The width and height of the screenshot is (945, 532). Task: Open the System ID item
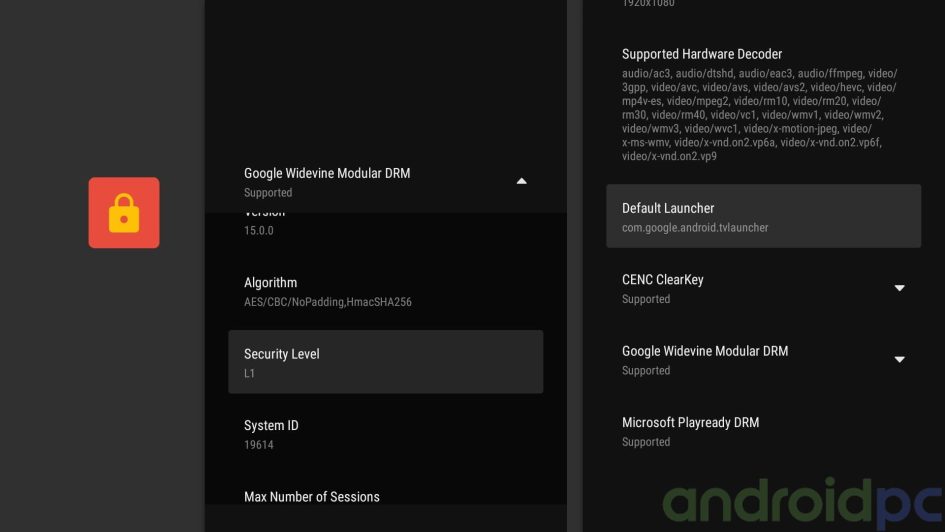coord(385,434)
